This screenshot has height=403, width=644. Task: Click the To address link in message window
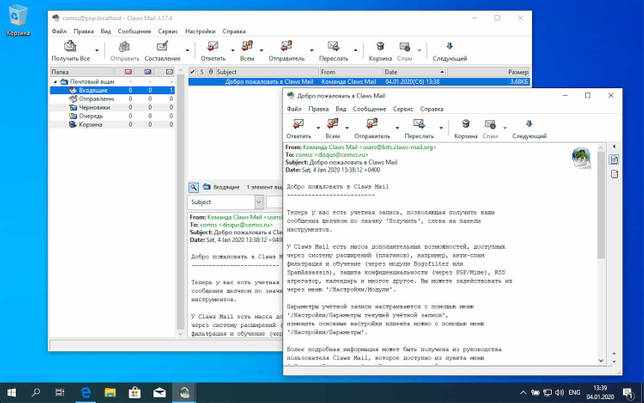pos(332,155)
